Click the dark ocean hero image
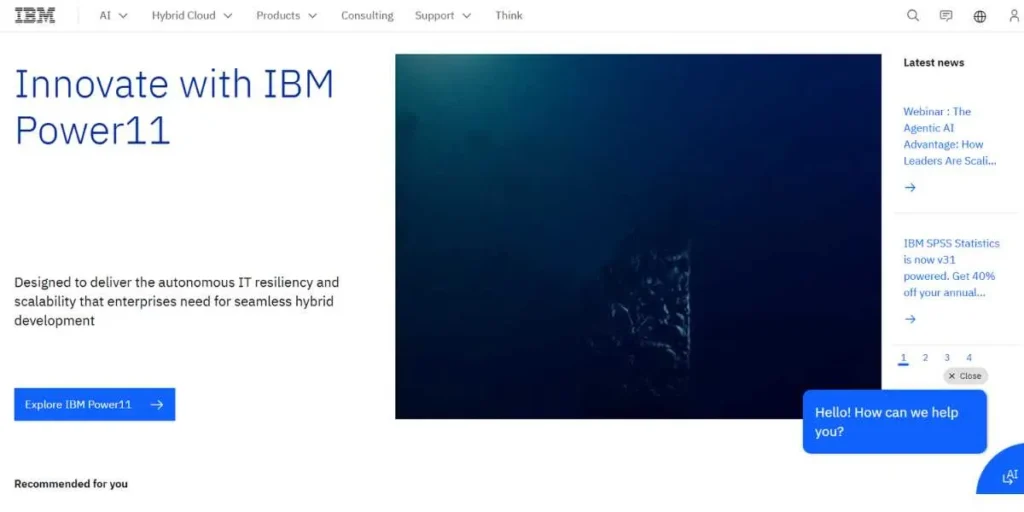The width and height of the screenshot is (1024, 512). click(638, 236)
